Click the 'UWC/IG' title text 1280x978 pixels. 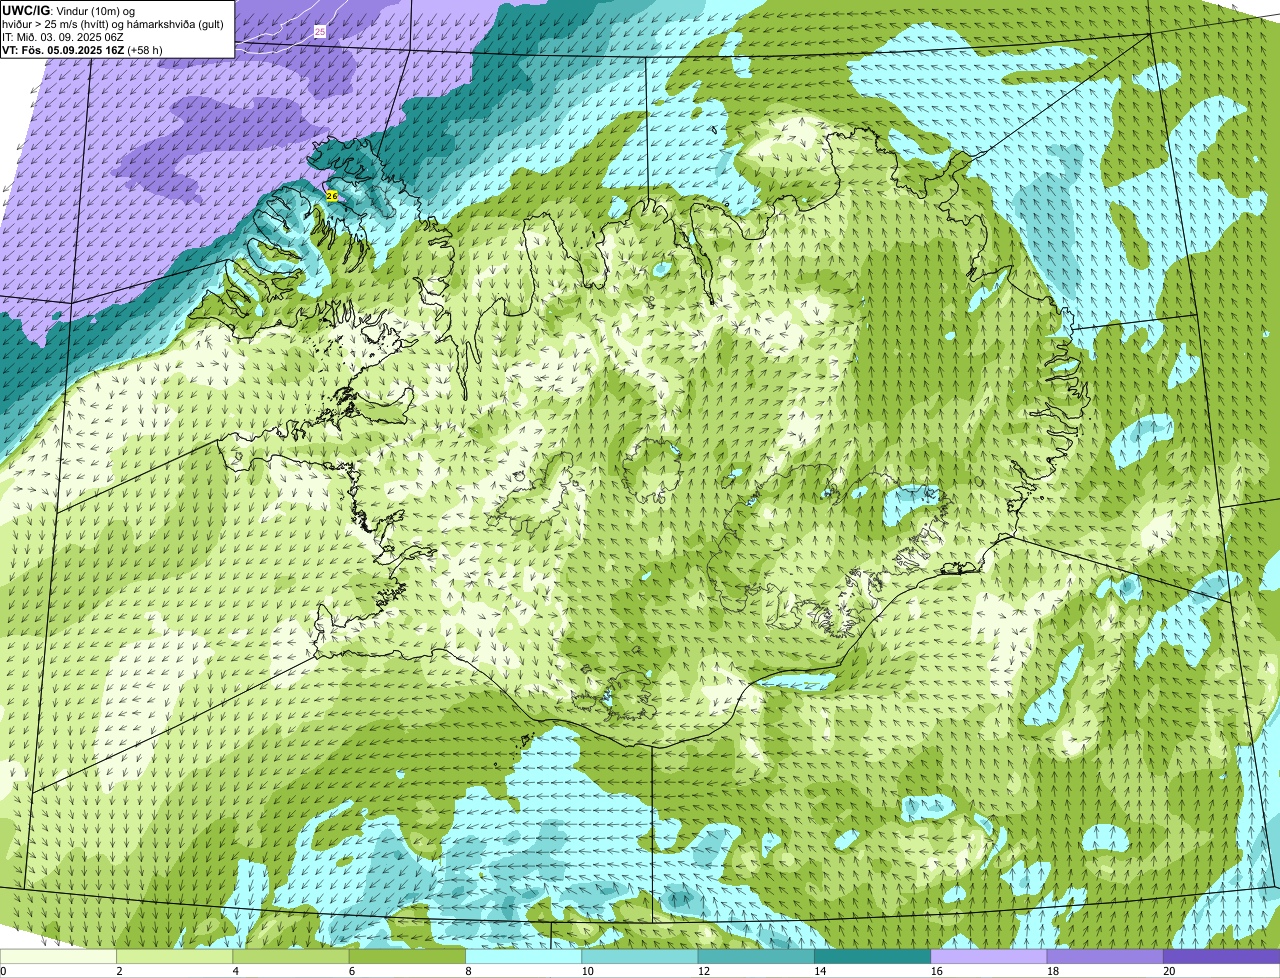(26, 10)
